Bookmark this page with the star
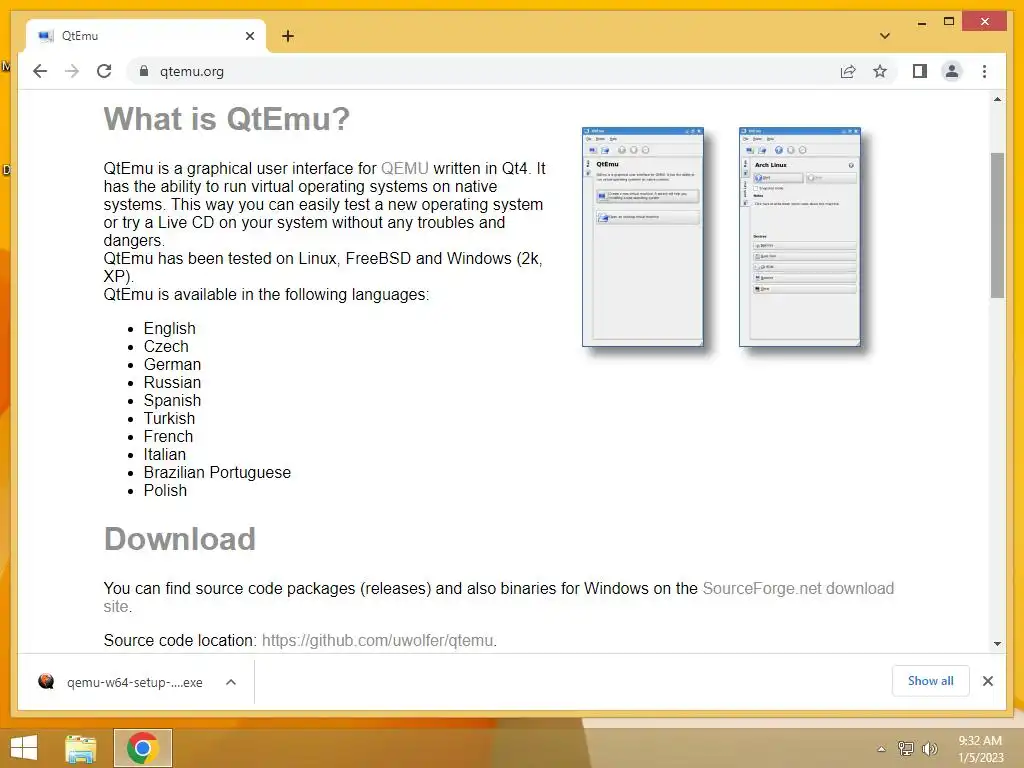The height and width of the screenshot is (768, 1024). point(880,71)
